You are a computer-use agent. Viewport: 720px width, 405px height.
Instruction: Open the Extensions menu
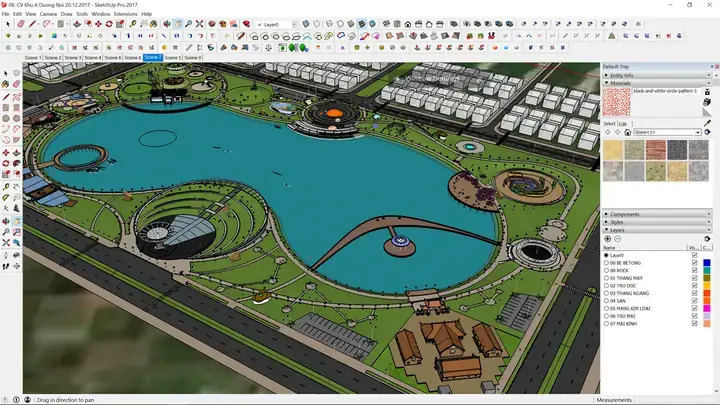click(125, 14)
